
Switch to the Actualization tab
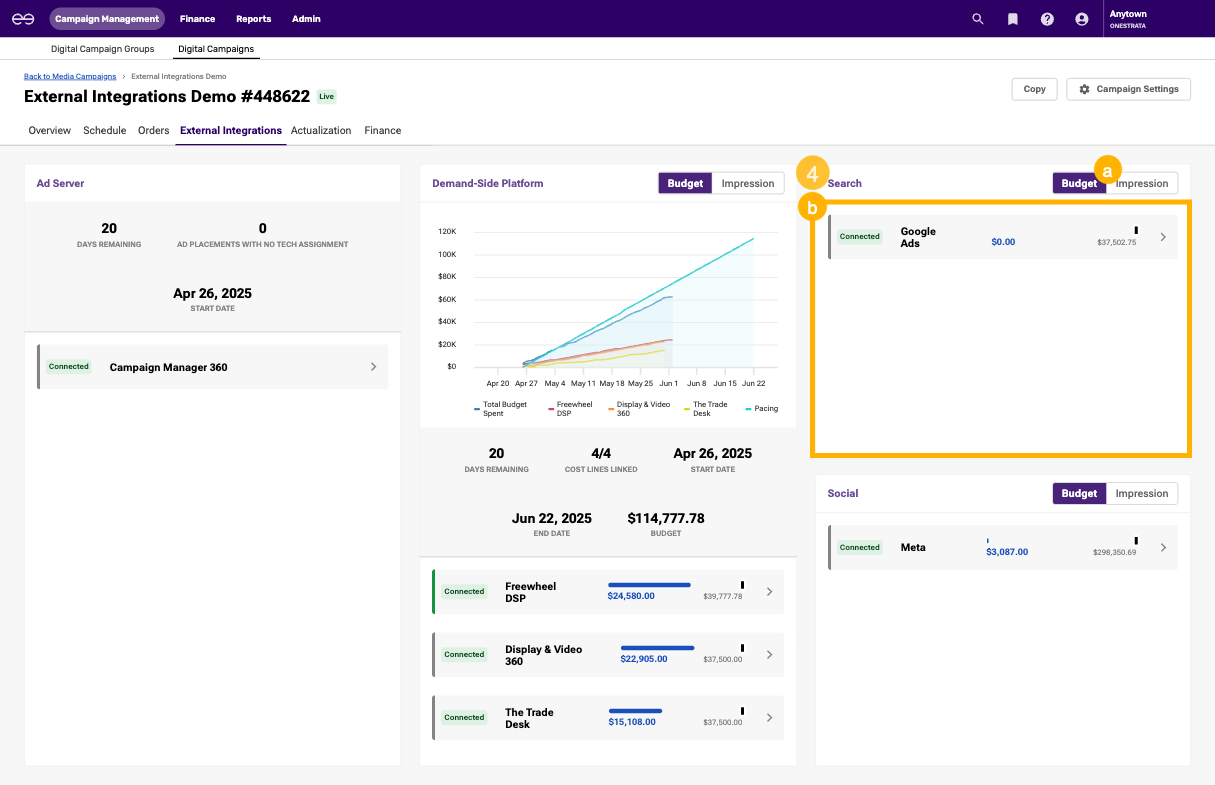tap(321, 130)
